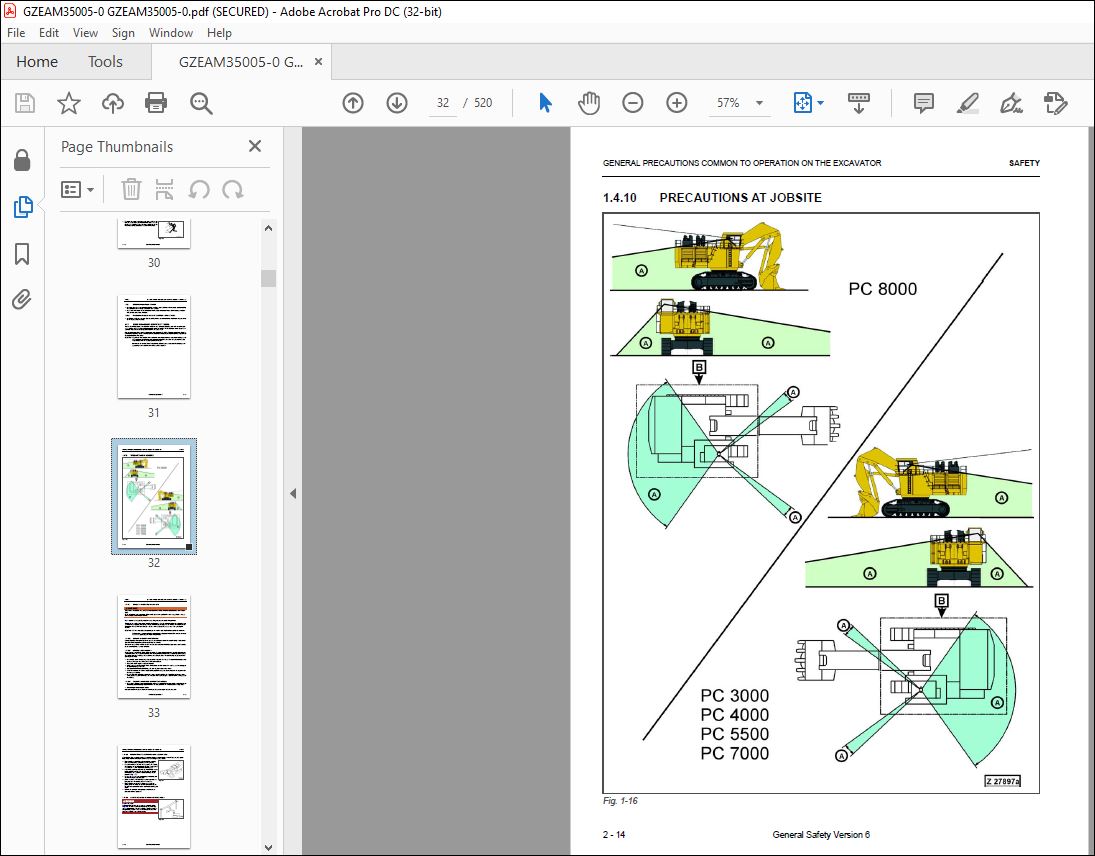Select the page 34 thumbnail at bottom

point(154,797)
